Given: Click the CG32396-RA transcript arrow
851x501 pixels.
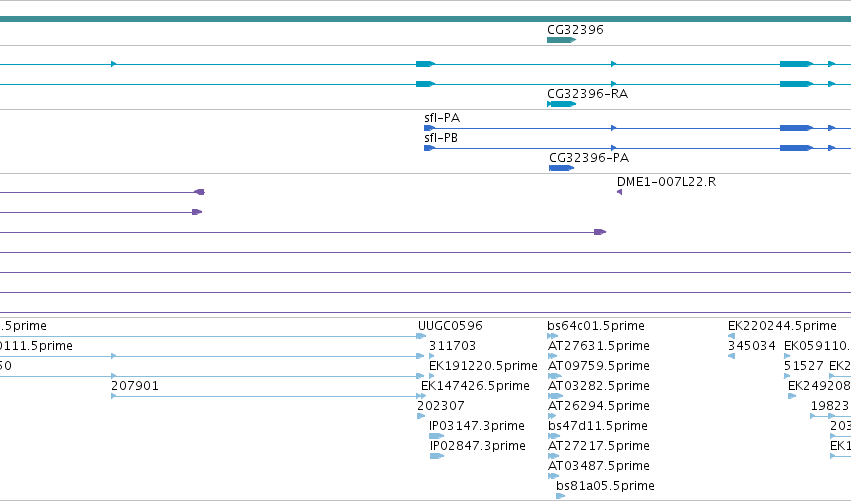Looking at the screenshot, I should coord(561,104).
